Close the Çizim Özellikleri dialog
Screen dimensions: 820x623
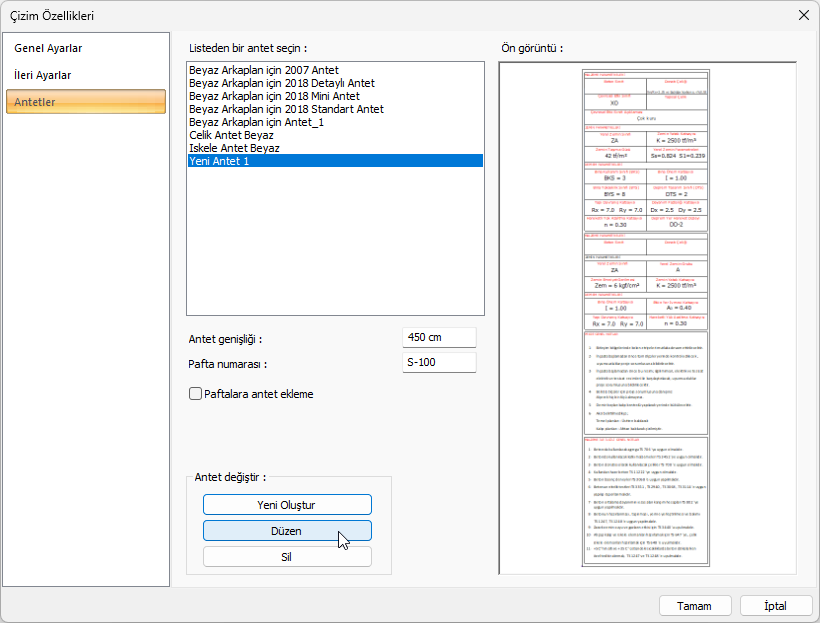(x=803, y=14)
